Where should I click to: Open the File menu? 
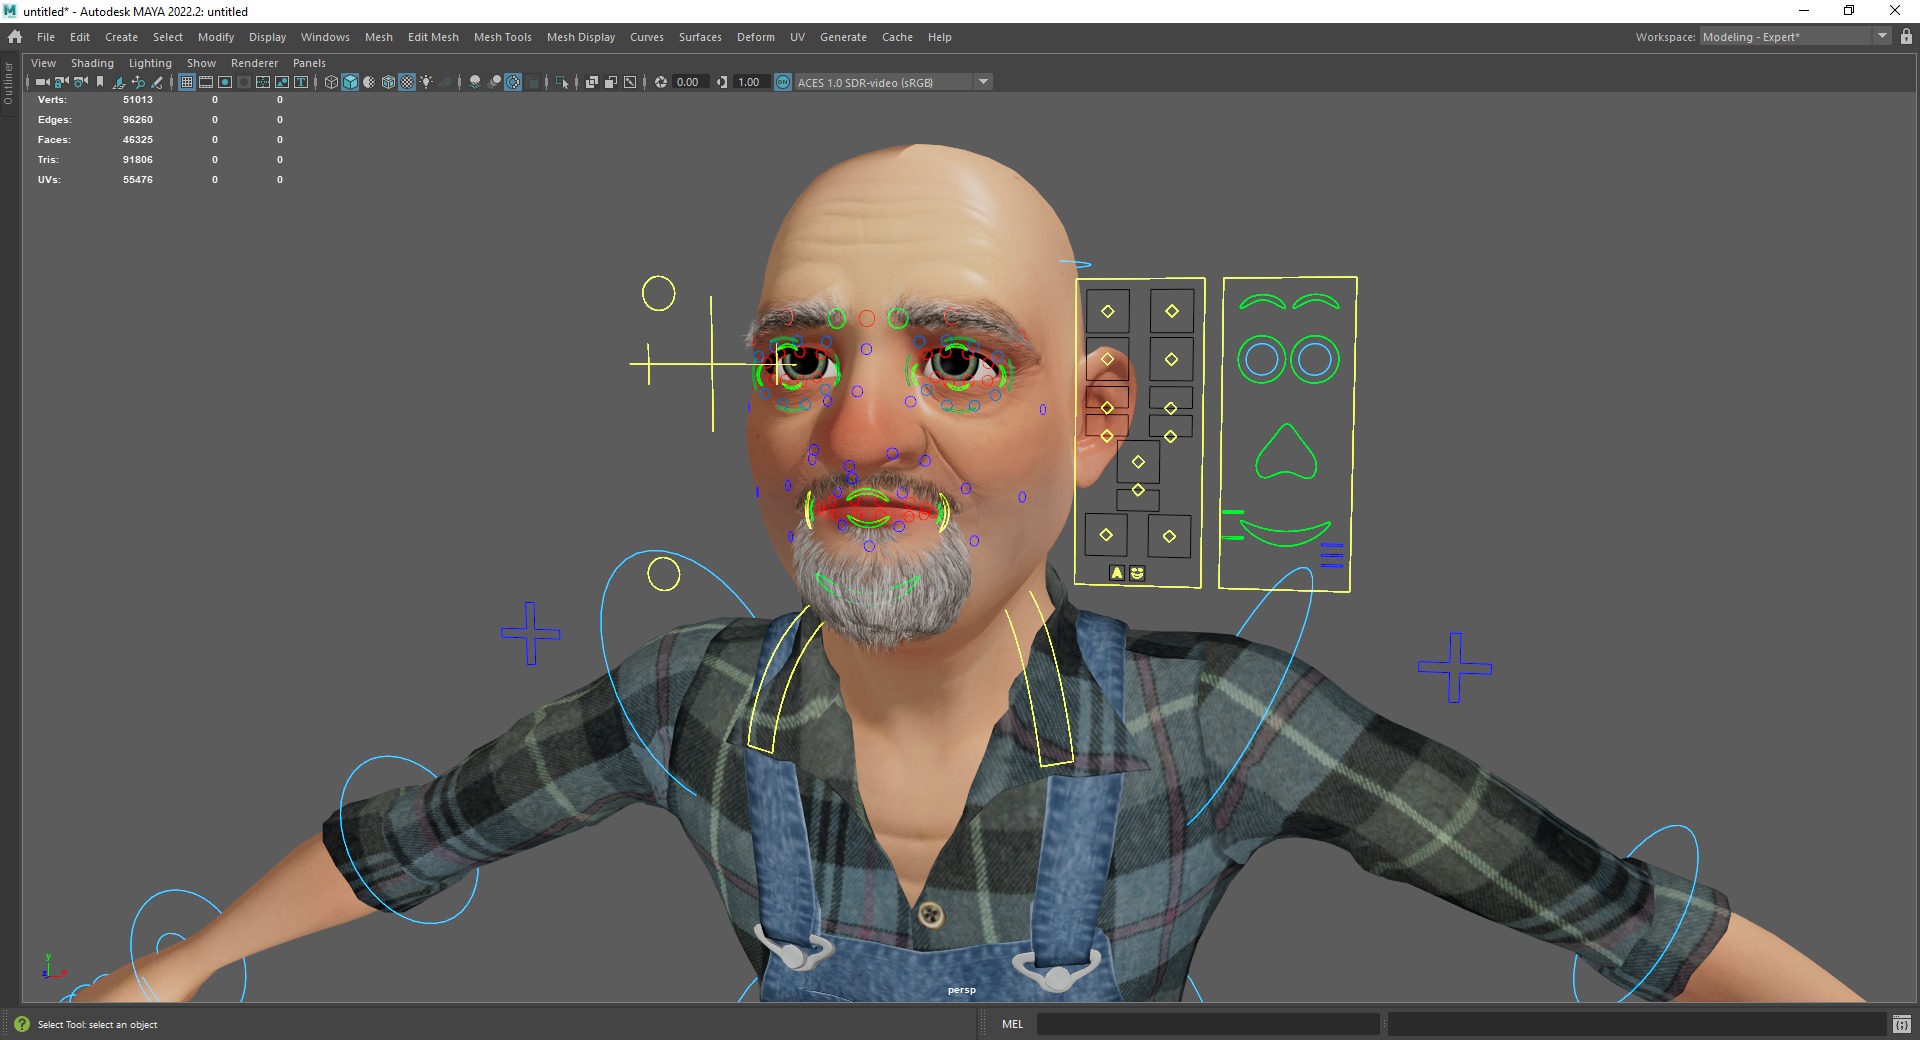click(46, 37)
